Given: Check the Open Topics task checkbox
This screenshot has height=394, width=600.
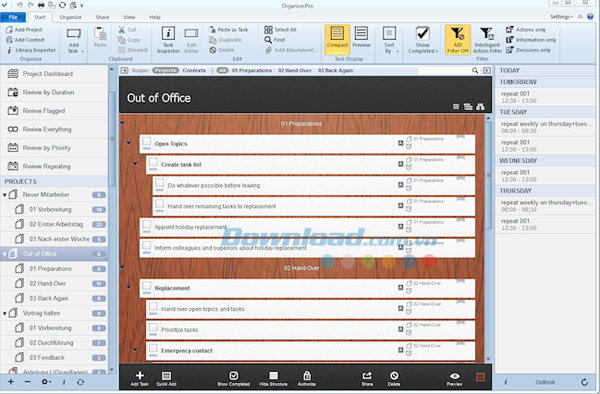Looking at the screenshot, I should pyautogui.click(x=147, y=142).
